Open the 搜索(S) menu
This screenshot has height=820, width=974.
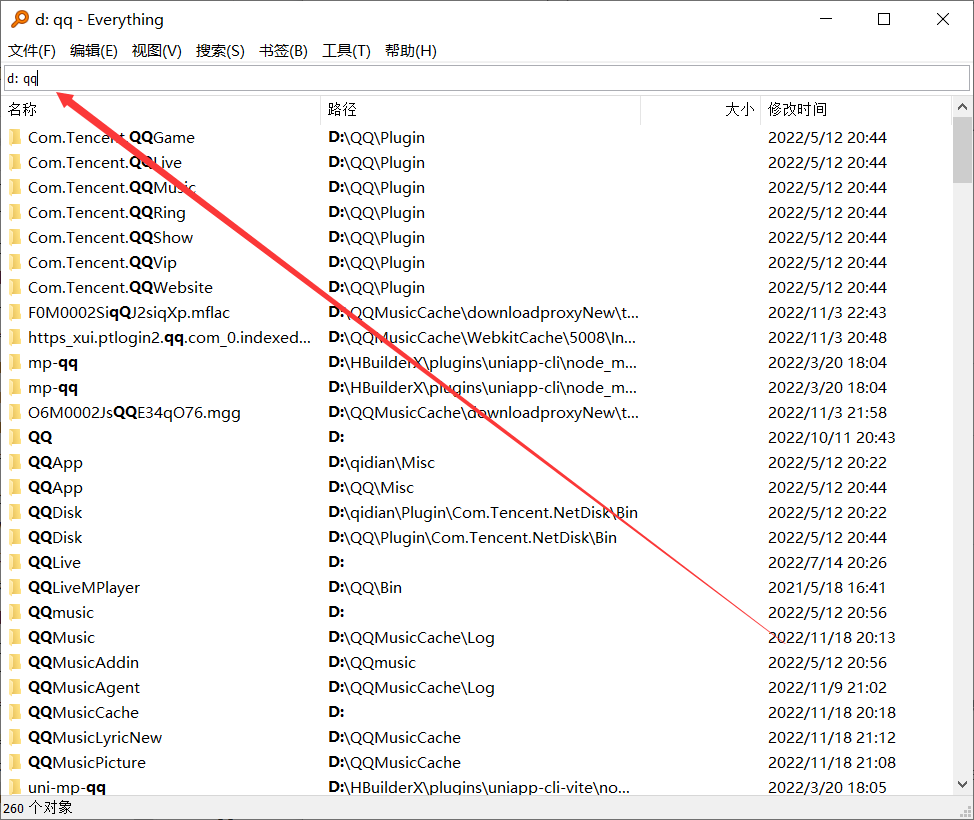[x=220, y=51]
